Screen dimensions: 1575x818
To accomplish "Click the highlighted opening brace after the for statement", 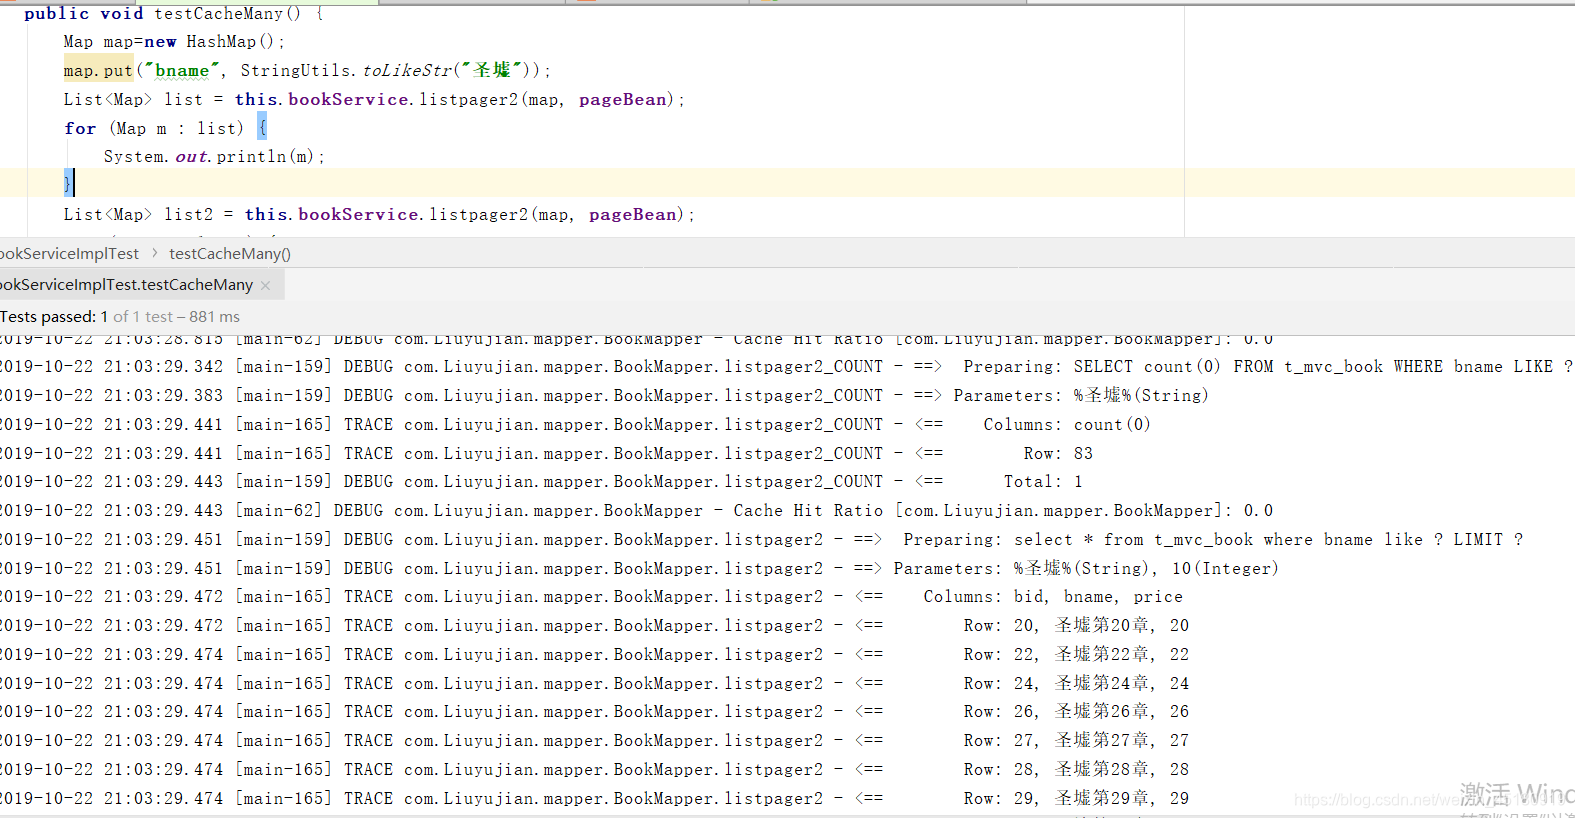I will (262, 128).
